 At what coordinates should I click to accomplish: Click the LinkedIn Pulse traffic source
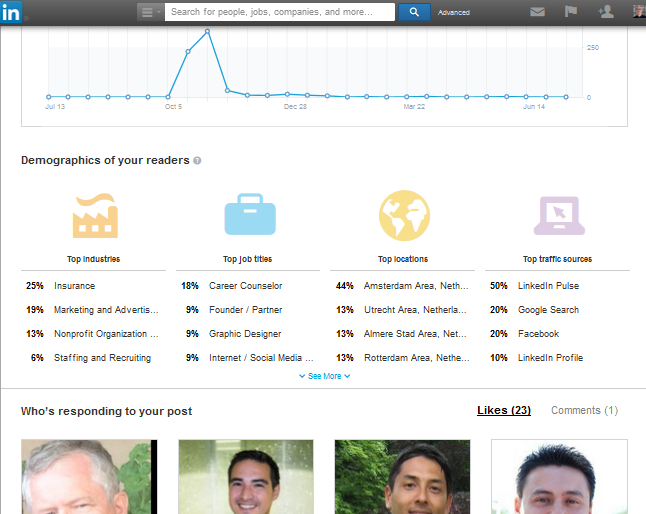point(548,286)
